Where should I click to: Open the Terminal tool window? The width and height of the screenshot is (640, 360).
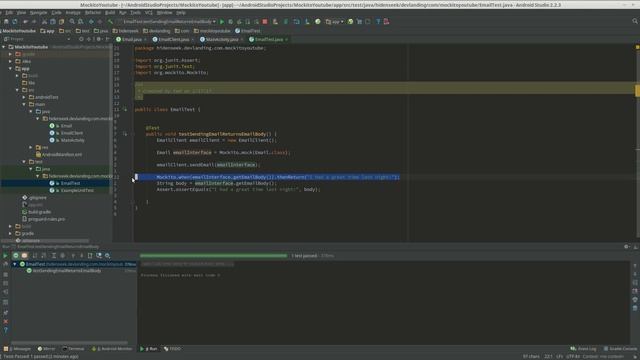pyautogui.click(x=73, y=349)
